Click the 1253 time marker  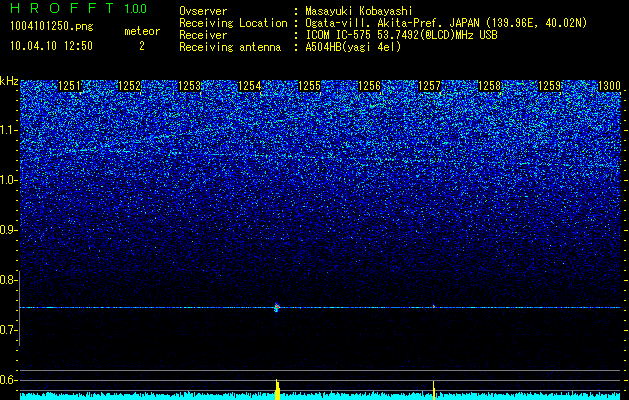(189, 86)
